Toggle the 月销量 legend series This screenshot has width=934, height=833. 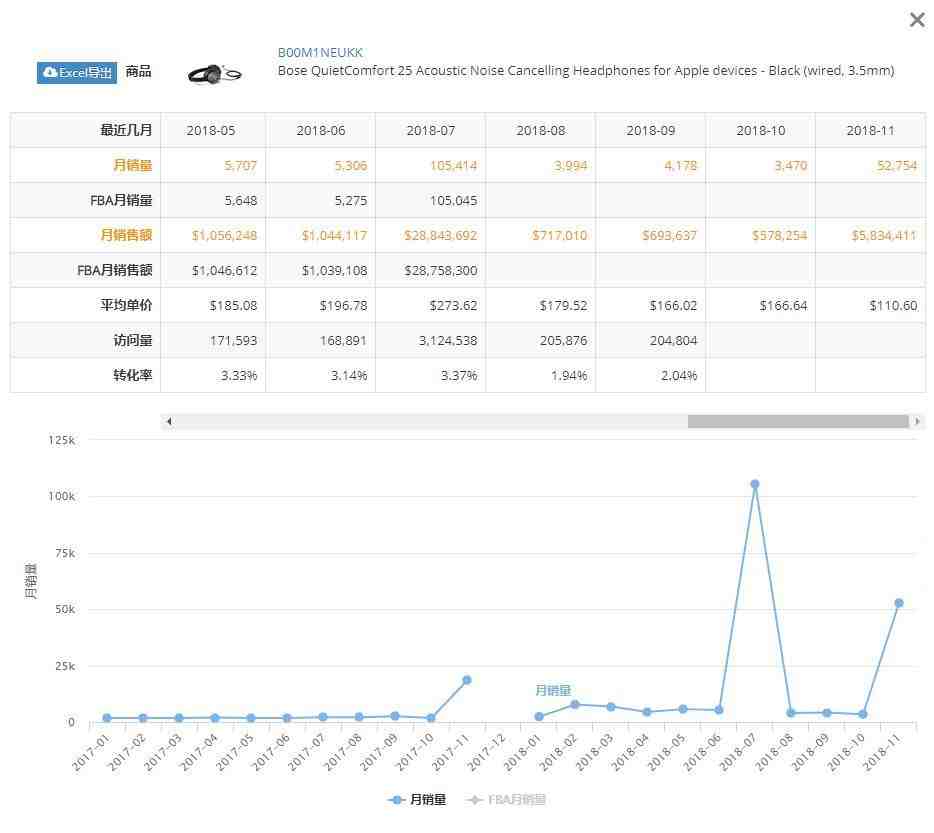click(417, 800)
